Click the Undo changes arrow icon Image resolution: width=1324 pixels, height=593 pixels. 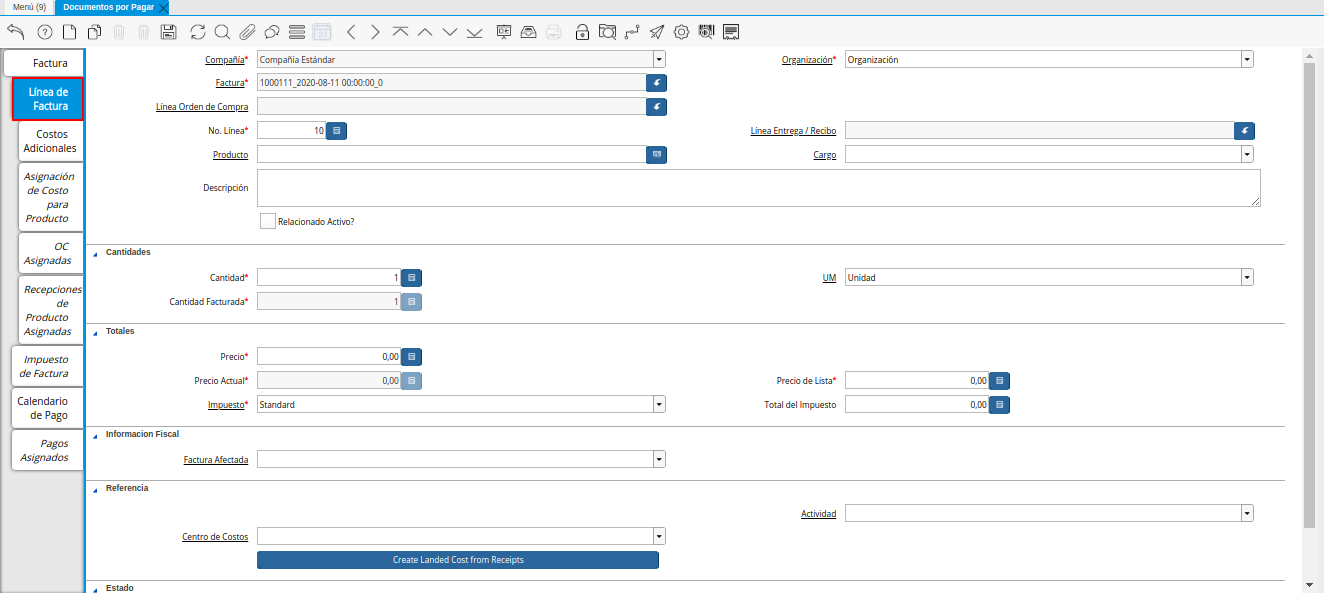pos(15,32)
